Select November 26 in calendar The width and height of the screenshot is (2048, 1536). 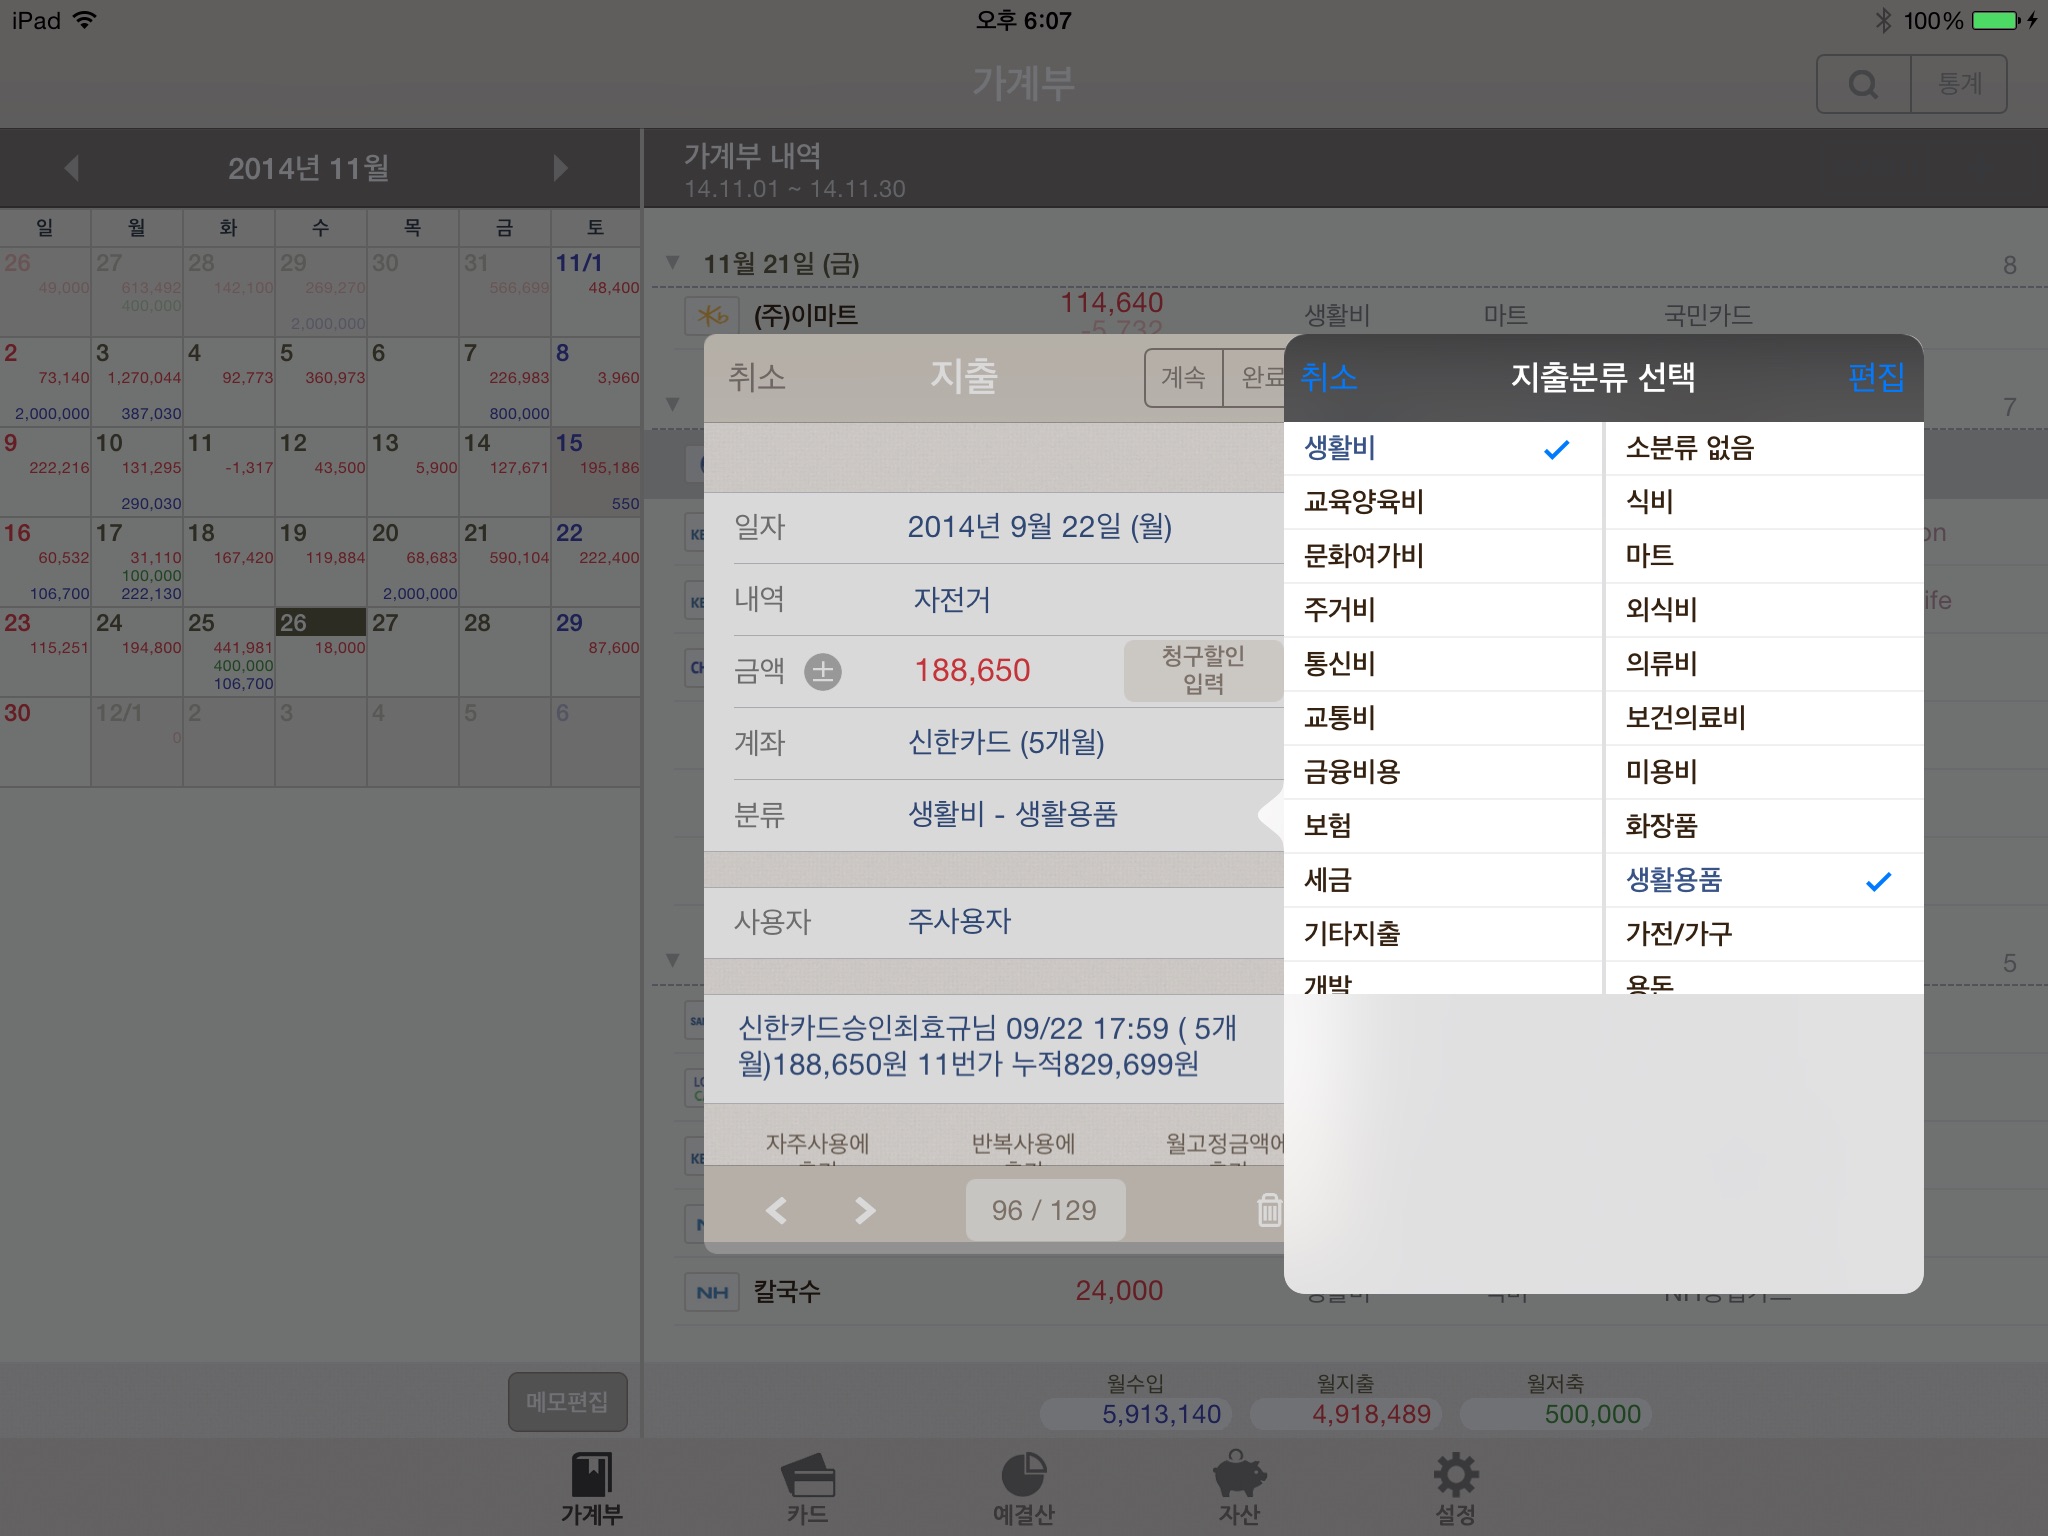coord(320,651)
